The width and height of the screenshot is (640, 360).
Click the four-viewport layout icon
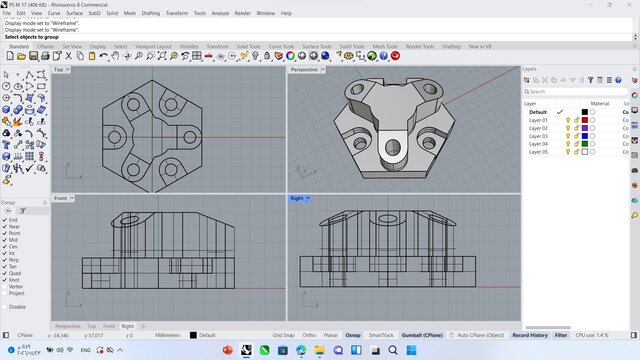pyautogui.click(x=197, y=56)
